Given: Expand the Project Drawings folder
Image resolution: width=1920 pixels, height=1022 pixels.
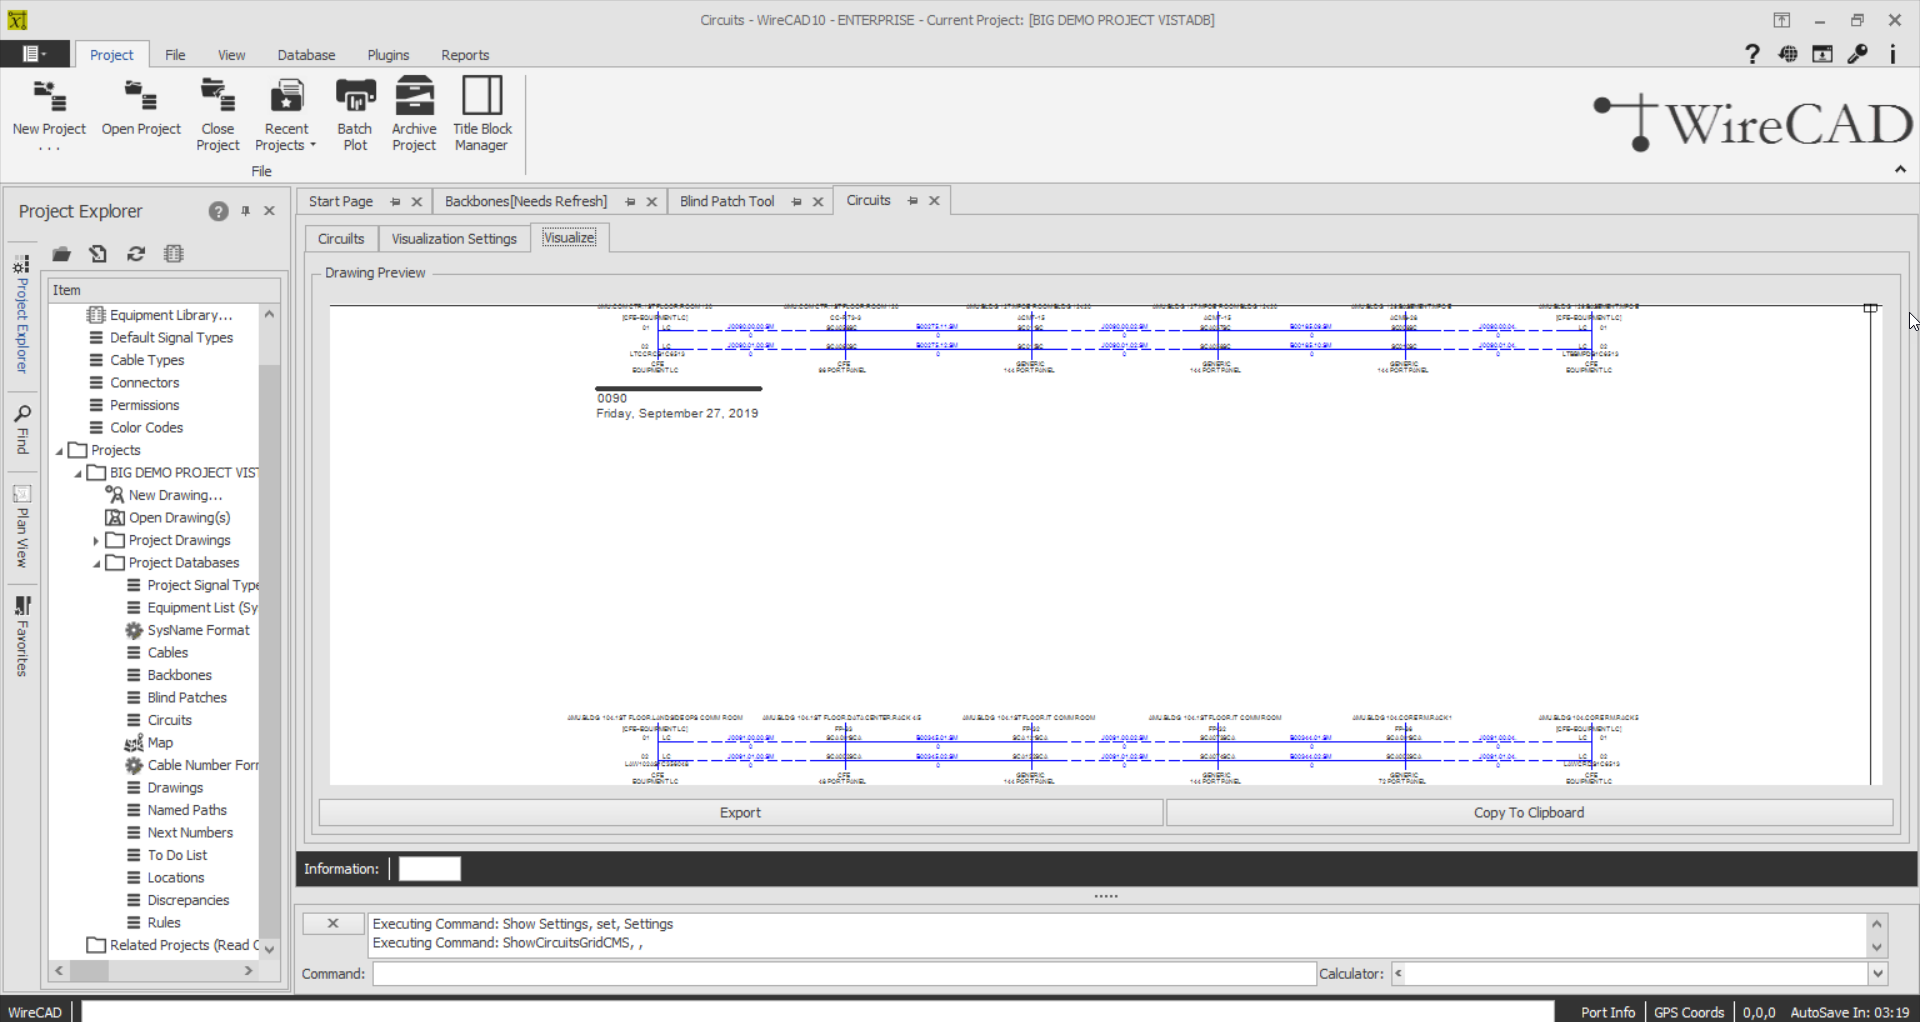Looking at the screenshot, I should click(x=96, y=541).
